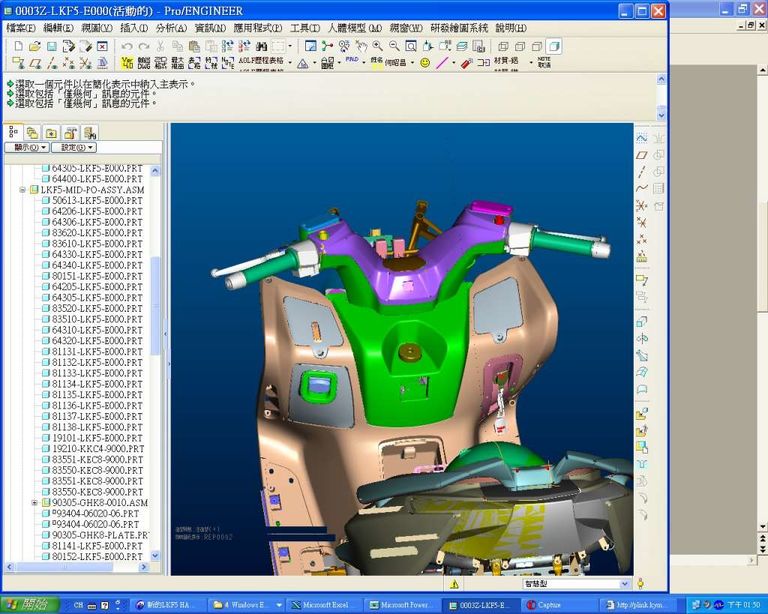Open the 顯示 dropdown in model tree

(26, 147)
